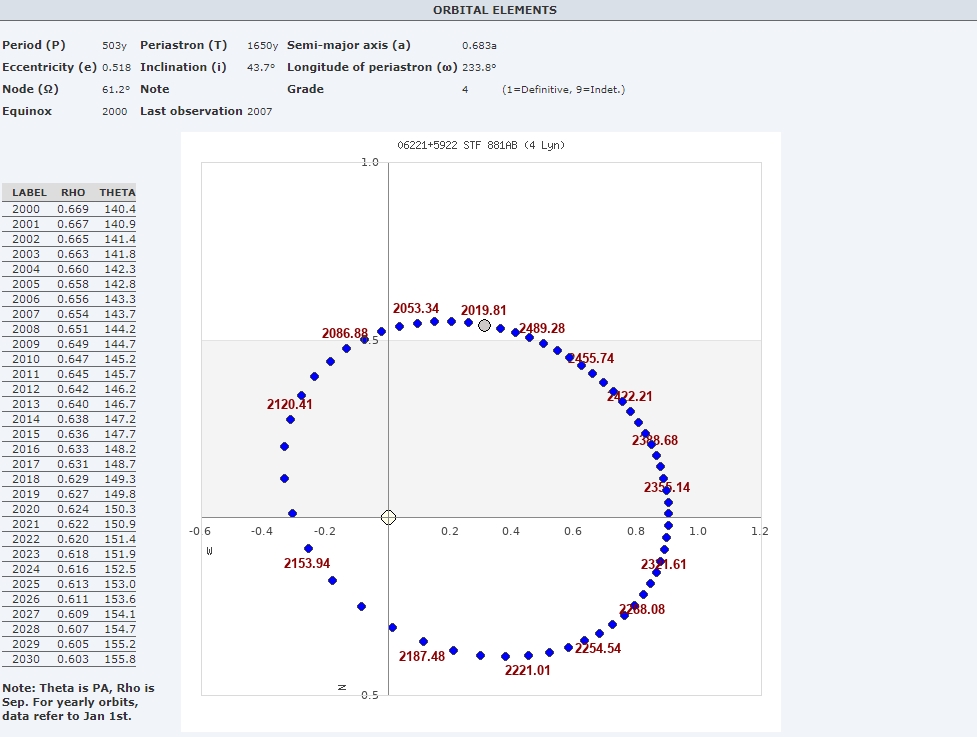
Task: Select the orbit point labeled 2120.41
Action: click(x=290, y=419)
